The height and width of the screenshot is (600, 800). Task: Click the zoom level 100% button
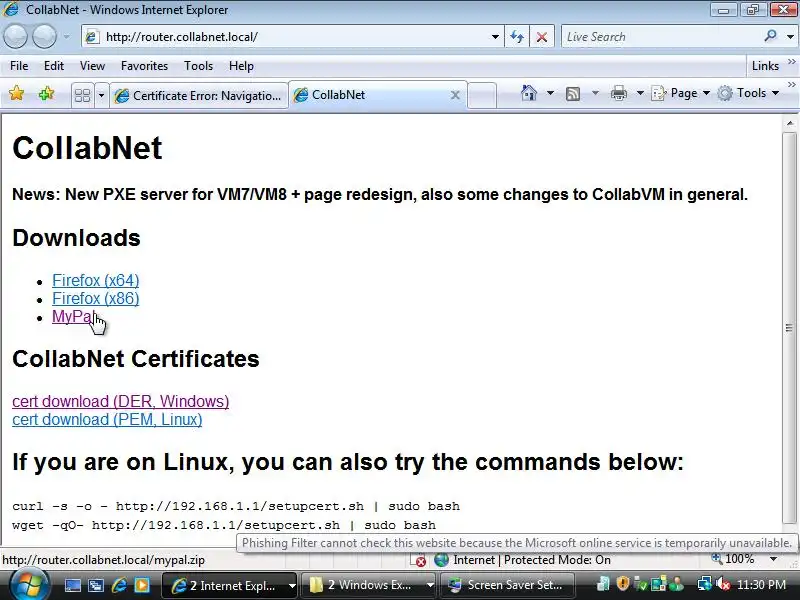point(734,559)
